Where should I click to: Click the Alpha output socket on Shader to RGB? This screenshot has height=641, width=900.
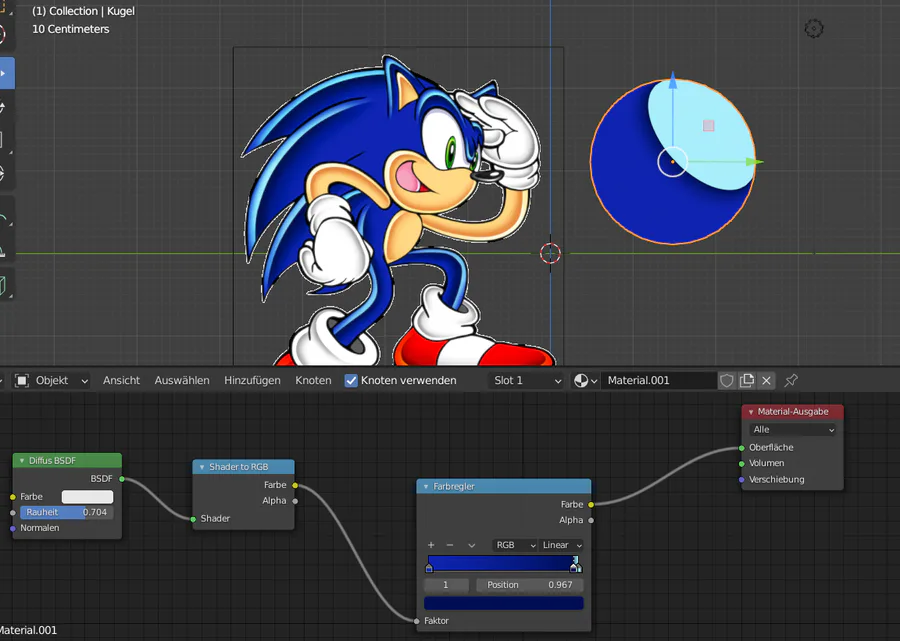pos(295,501)
